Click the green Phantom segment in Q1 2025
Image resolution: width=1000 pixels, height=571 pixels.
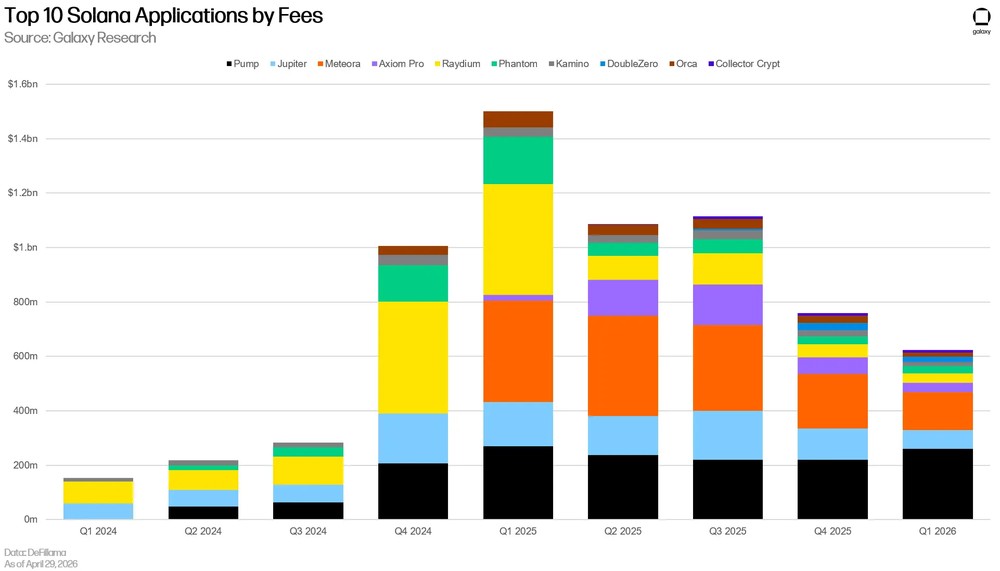coord(518,160)
